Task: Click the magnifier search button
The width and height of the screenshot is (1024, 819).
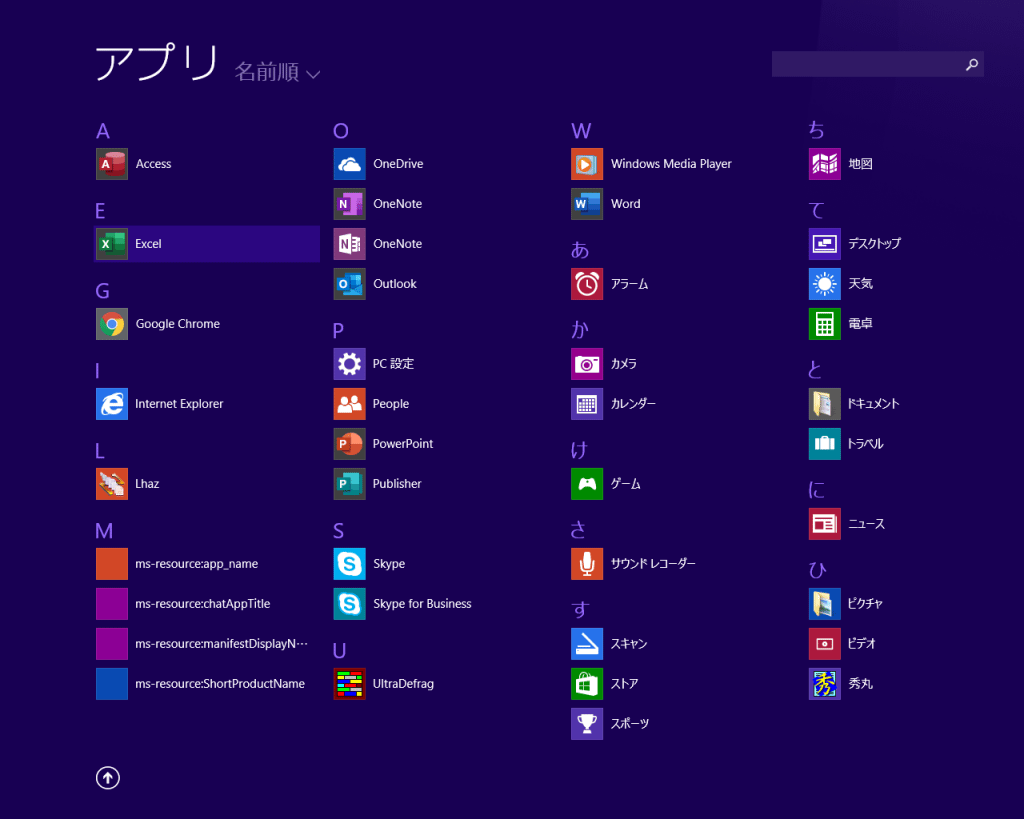Action: (972, 64)
